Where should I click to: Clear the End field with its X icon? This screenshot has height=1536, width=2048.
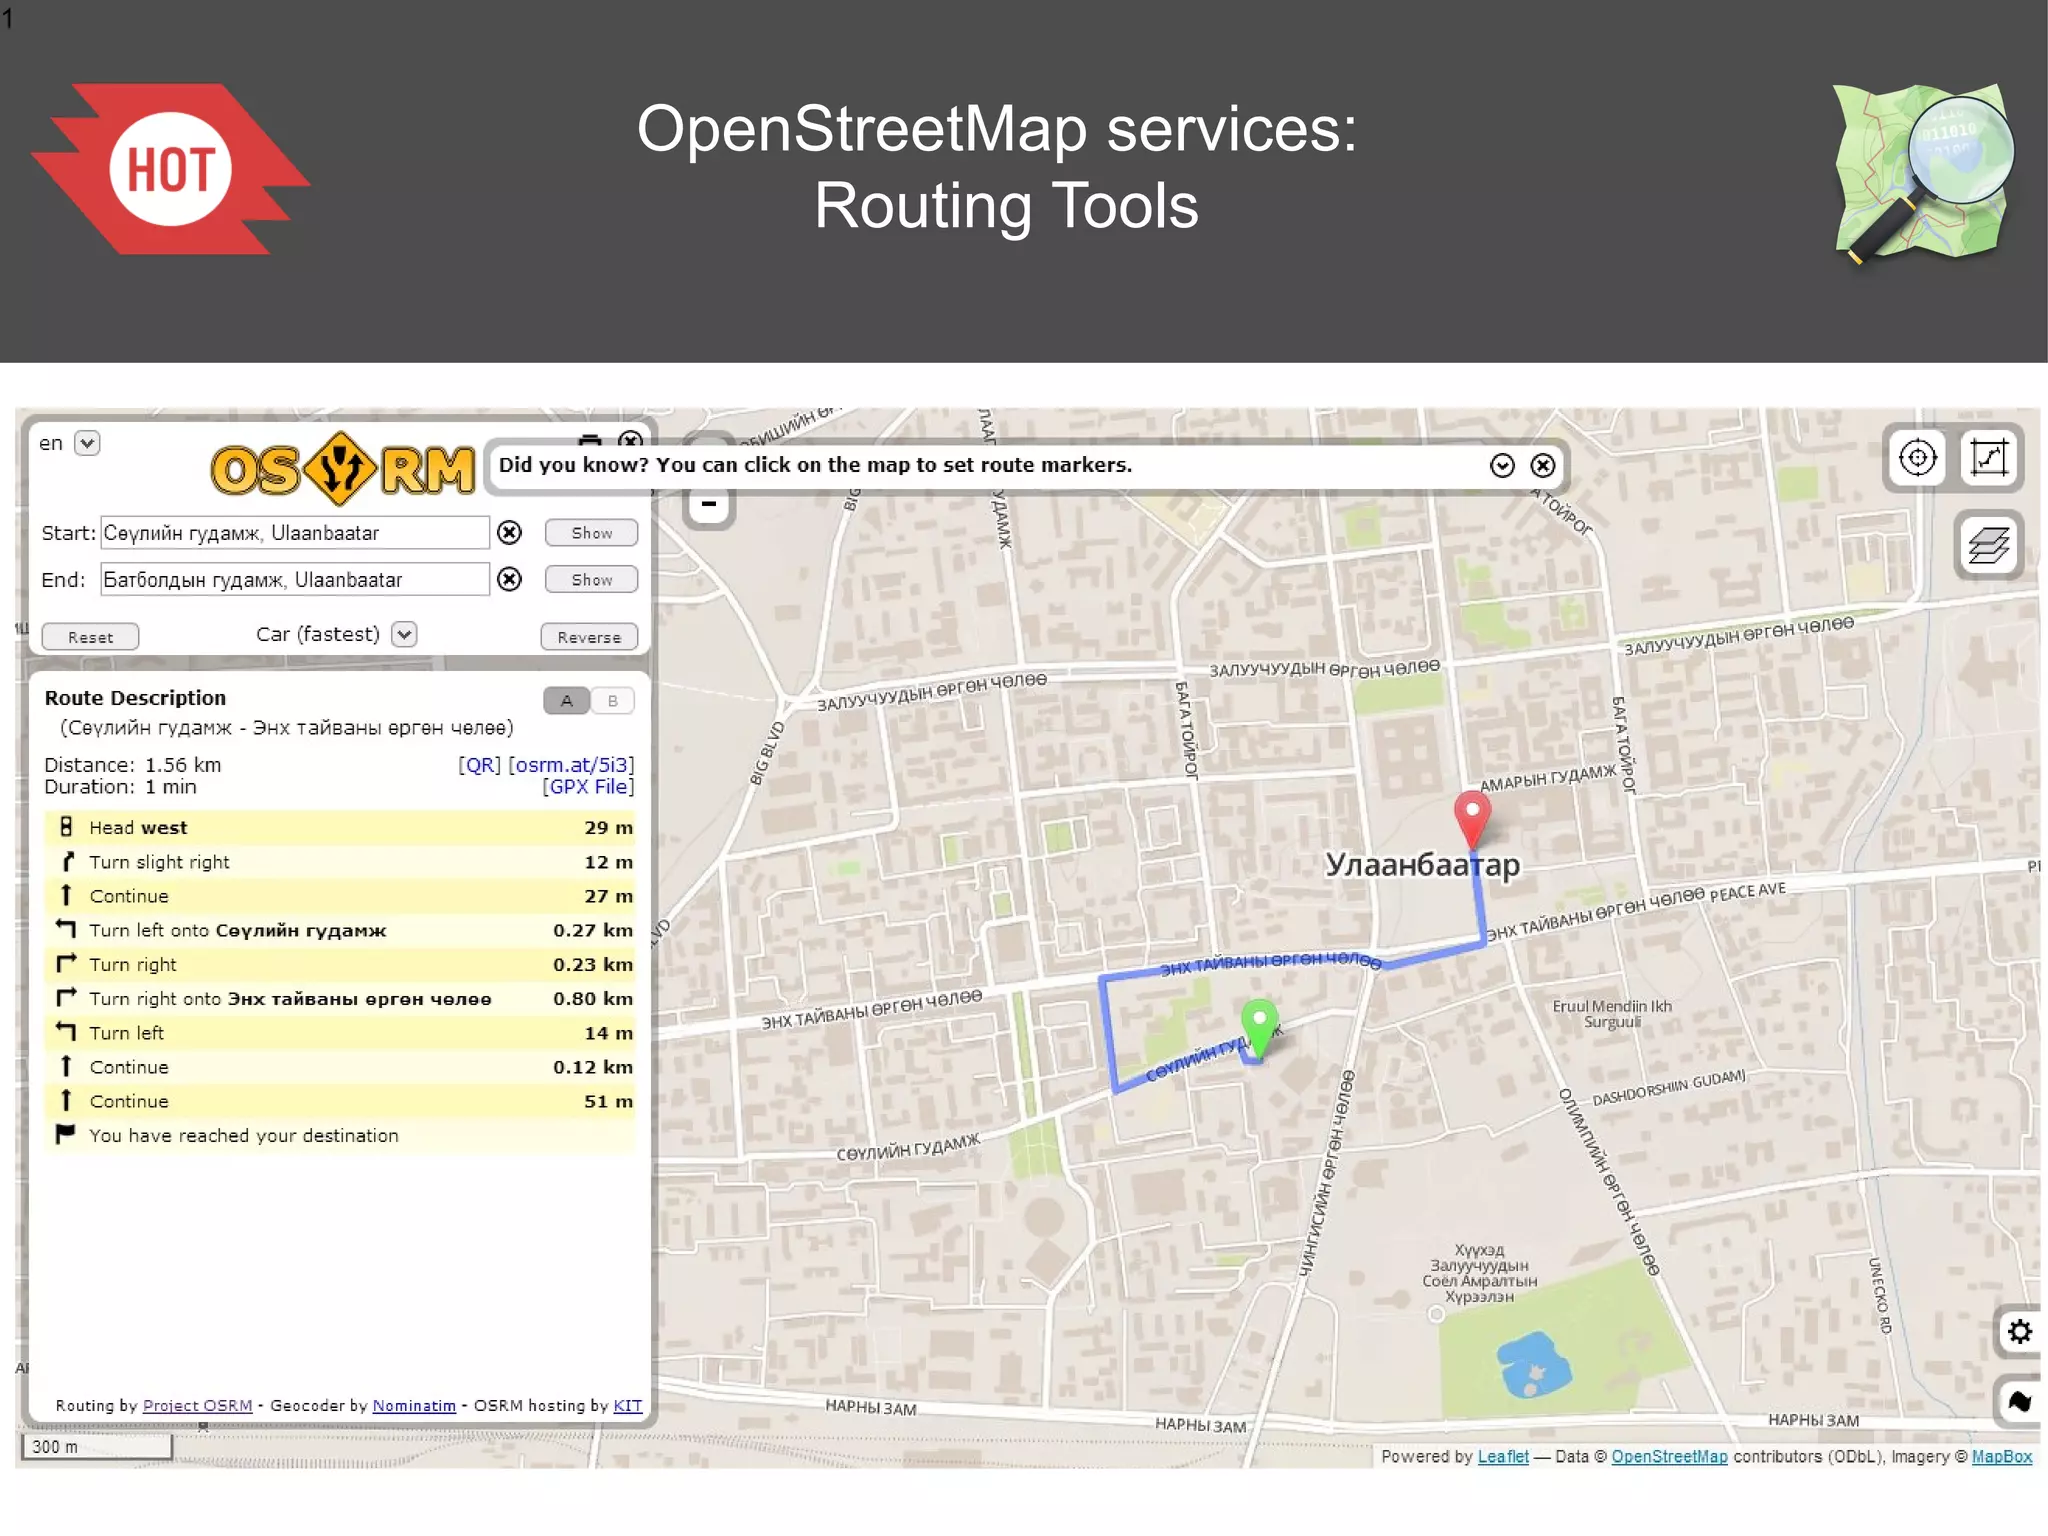point(510,579)
